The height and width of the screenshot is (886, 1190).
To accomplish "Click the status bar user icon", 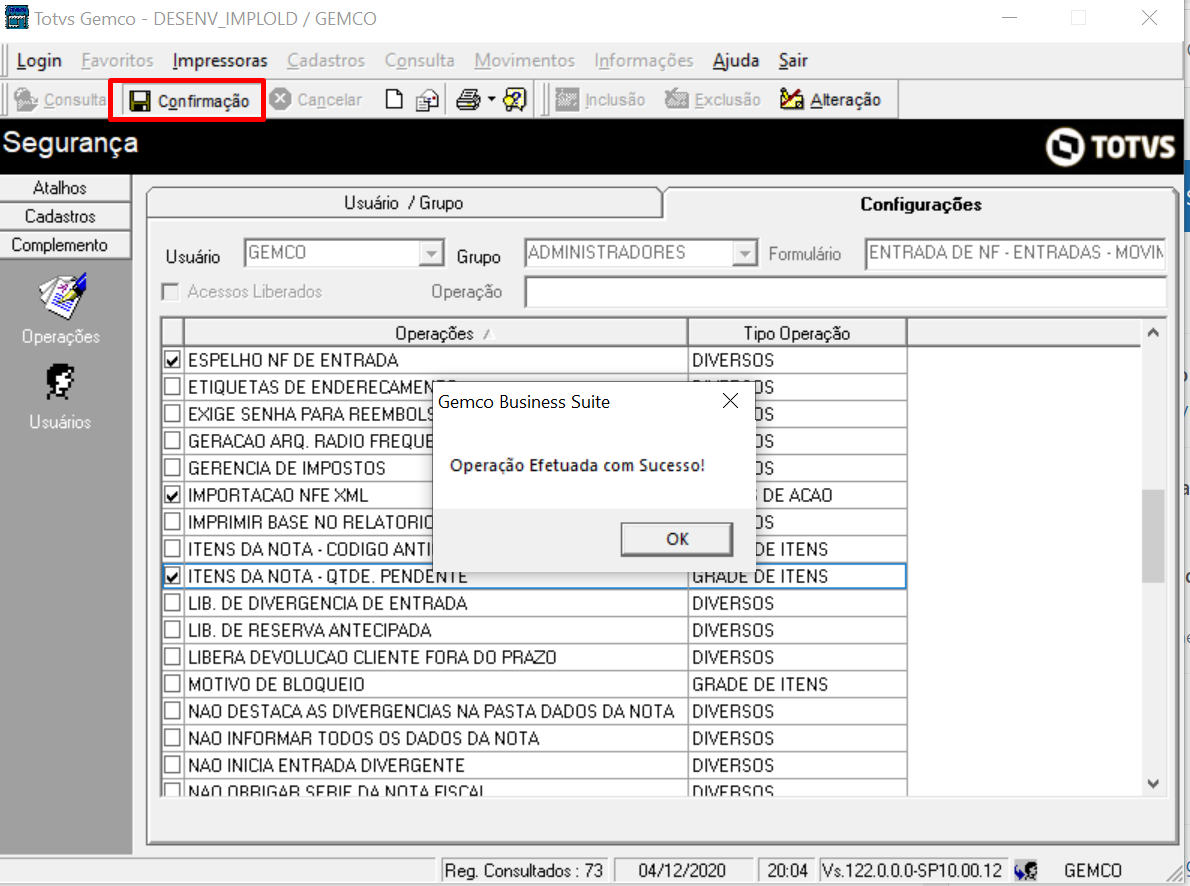I will pos(1026,870).
